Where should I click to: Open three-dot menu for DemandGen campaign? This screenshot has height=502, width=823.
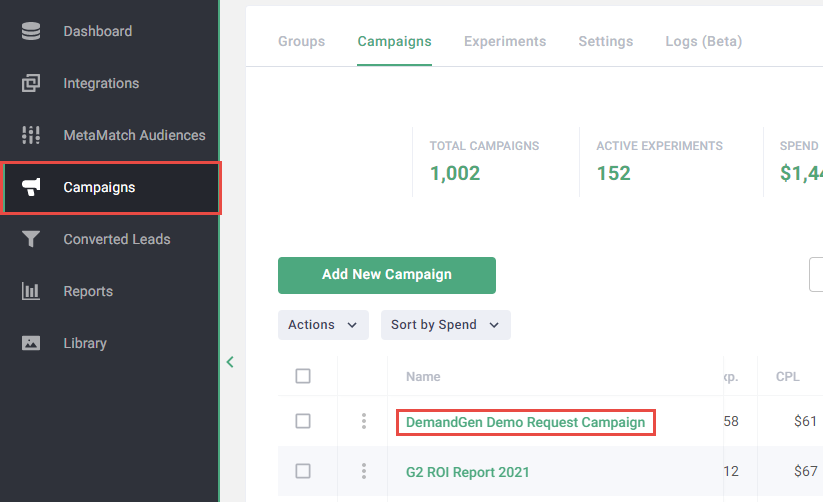(x=364, y=422)
